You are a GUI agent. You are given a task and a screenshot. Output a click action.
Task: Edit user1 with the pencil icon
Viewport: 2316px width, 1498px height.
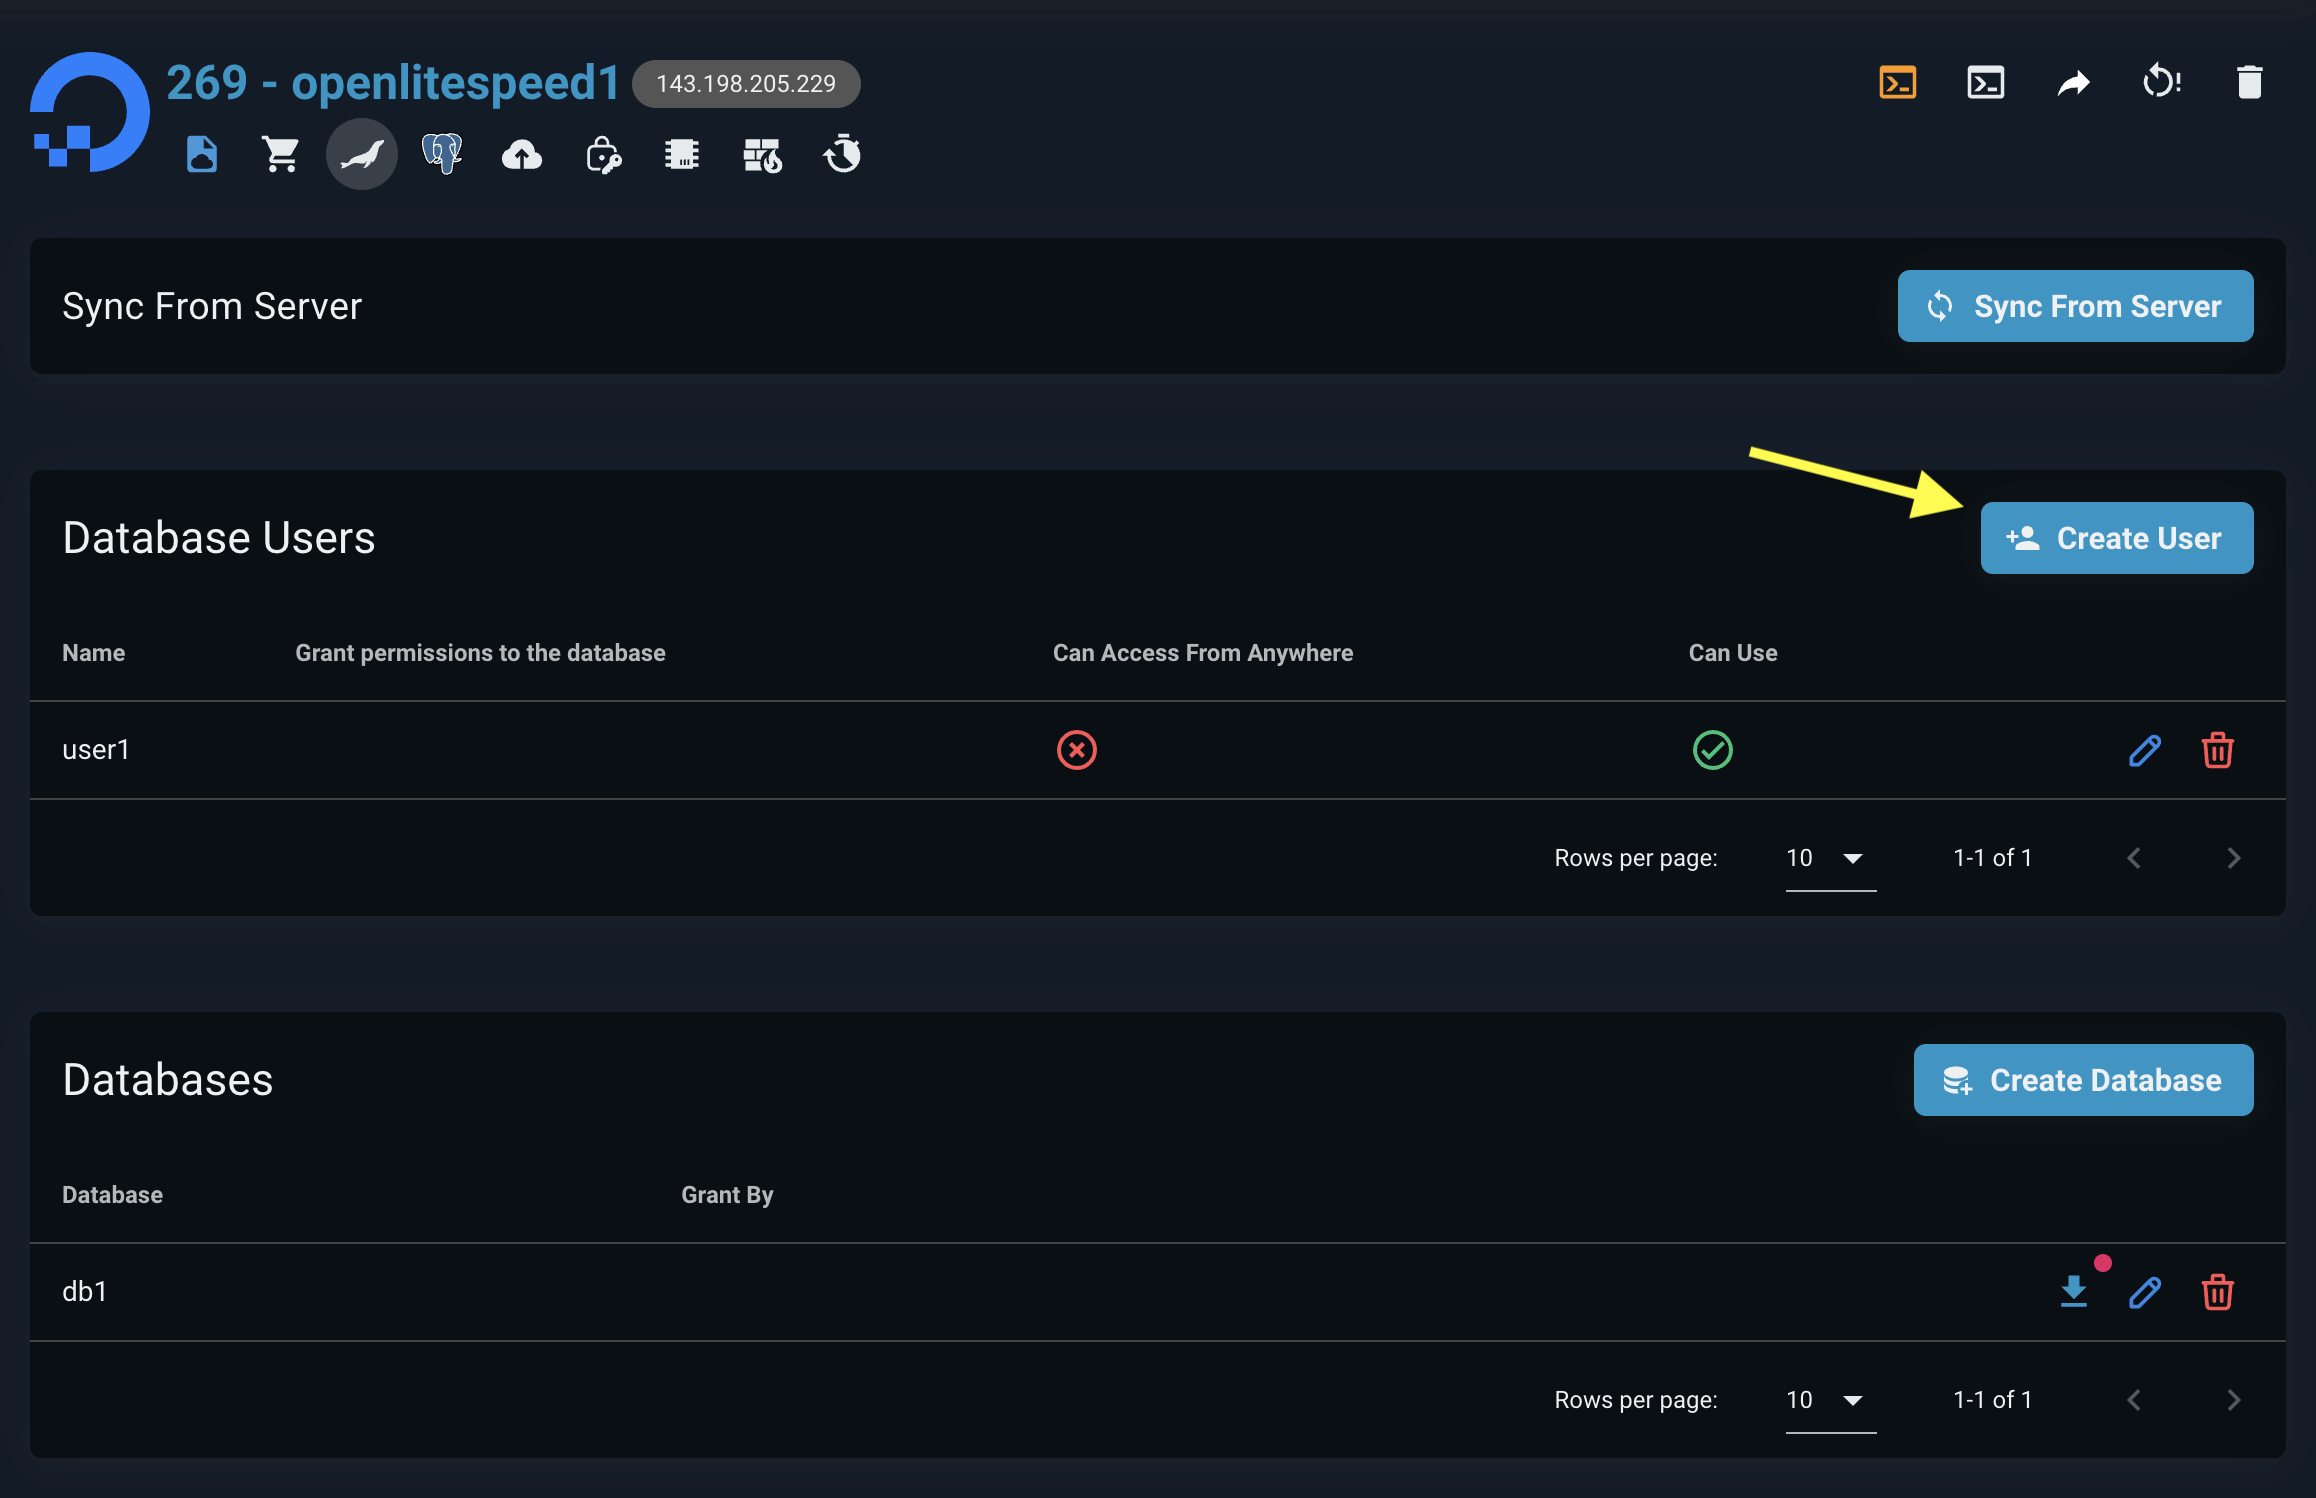[x=2144, y=750]
